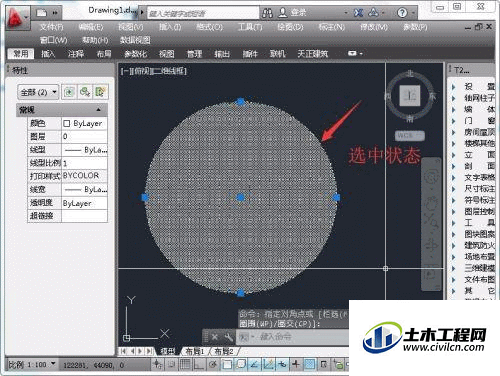The width and height of the screenshot is (500, 376).
Task: Switch to the 天正建筑 ribbon tab
Action: click(313, 53)
